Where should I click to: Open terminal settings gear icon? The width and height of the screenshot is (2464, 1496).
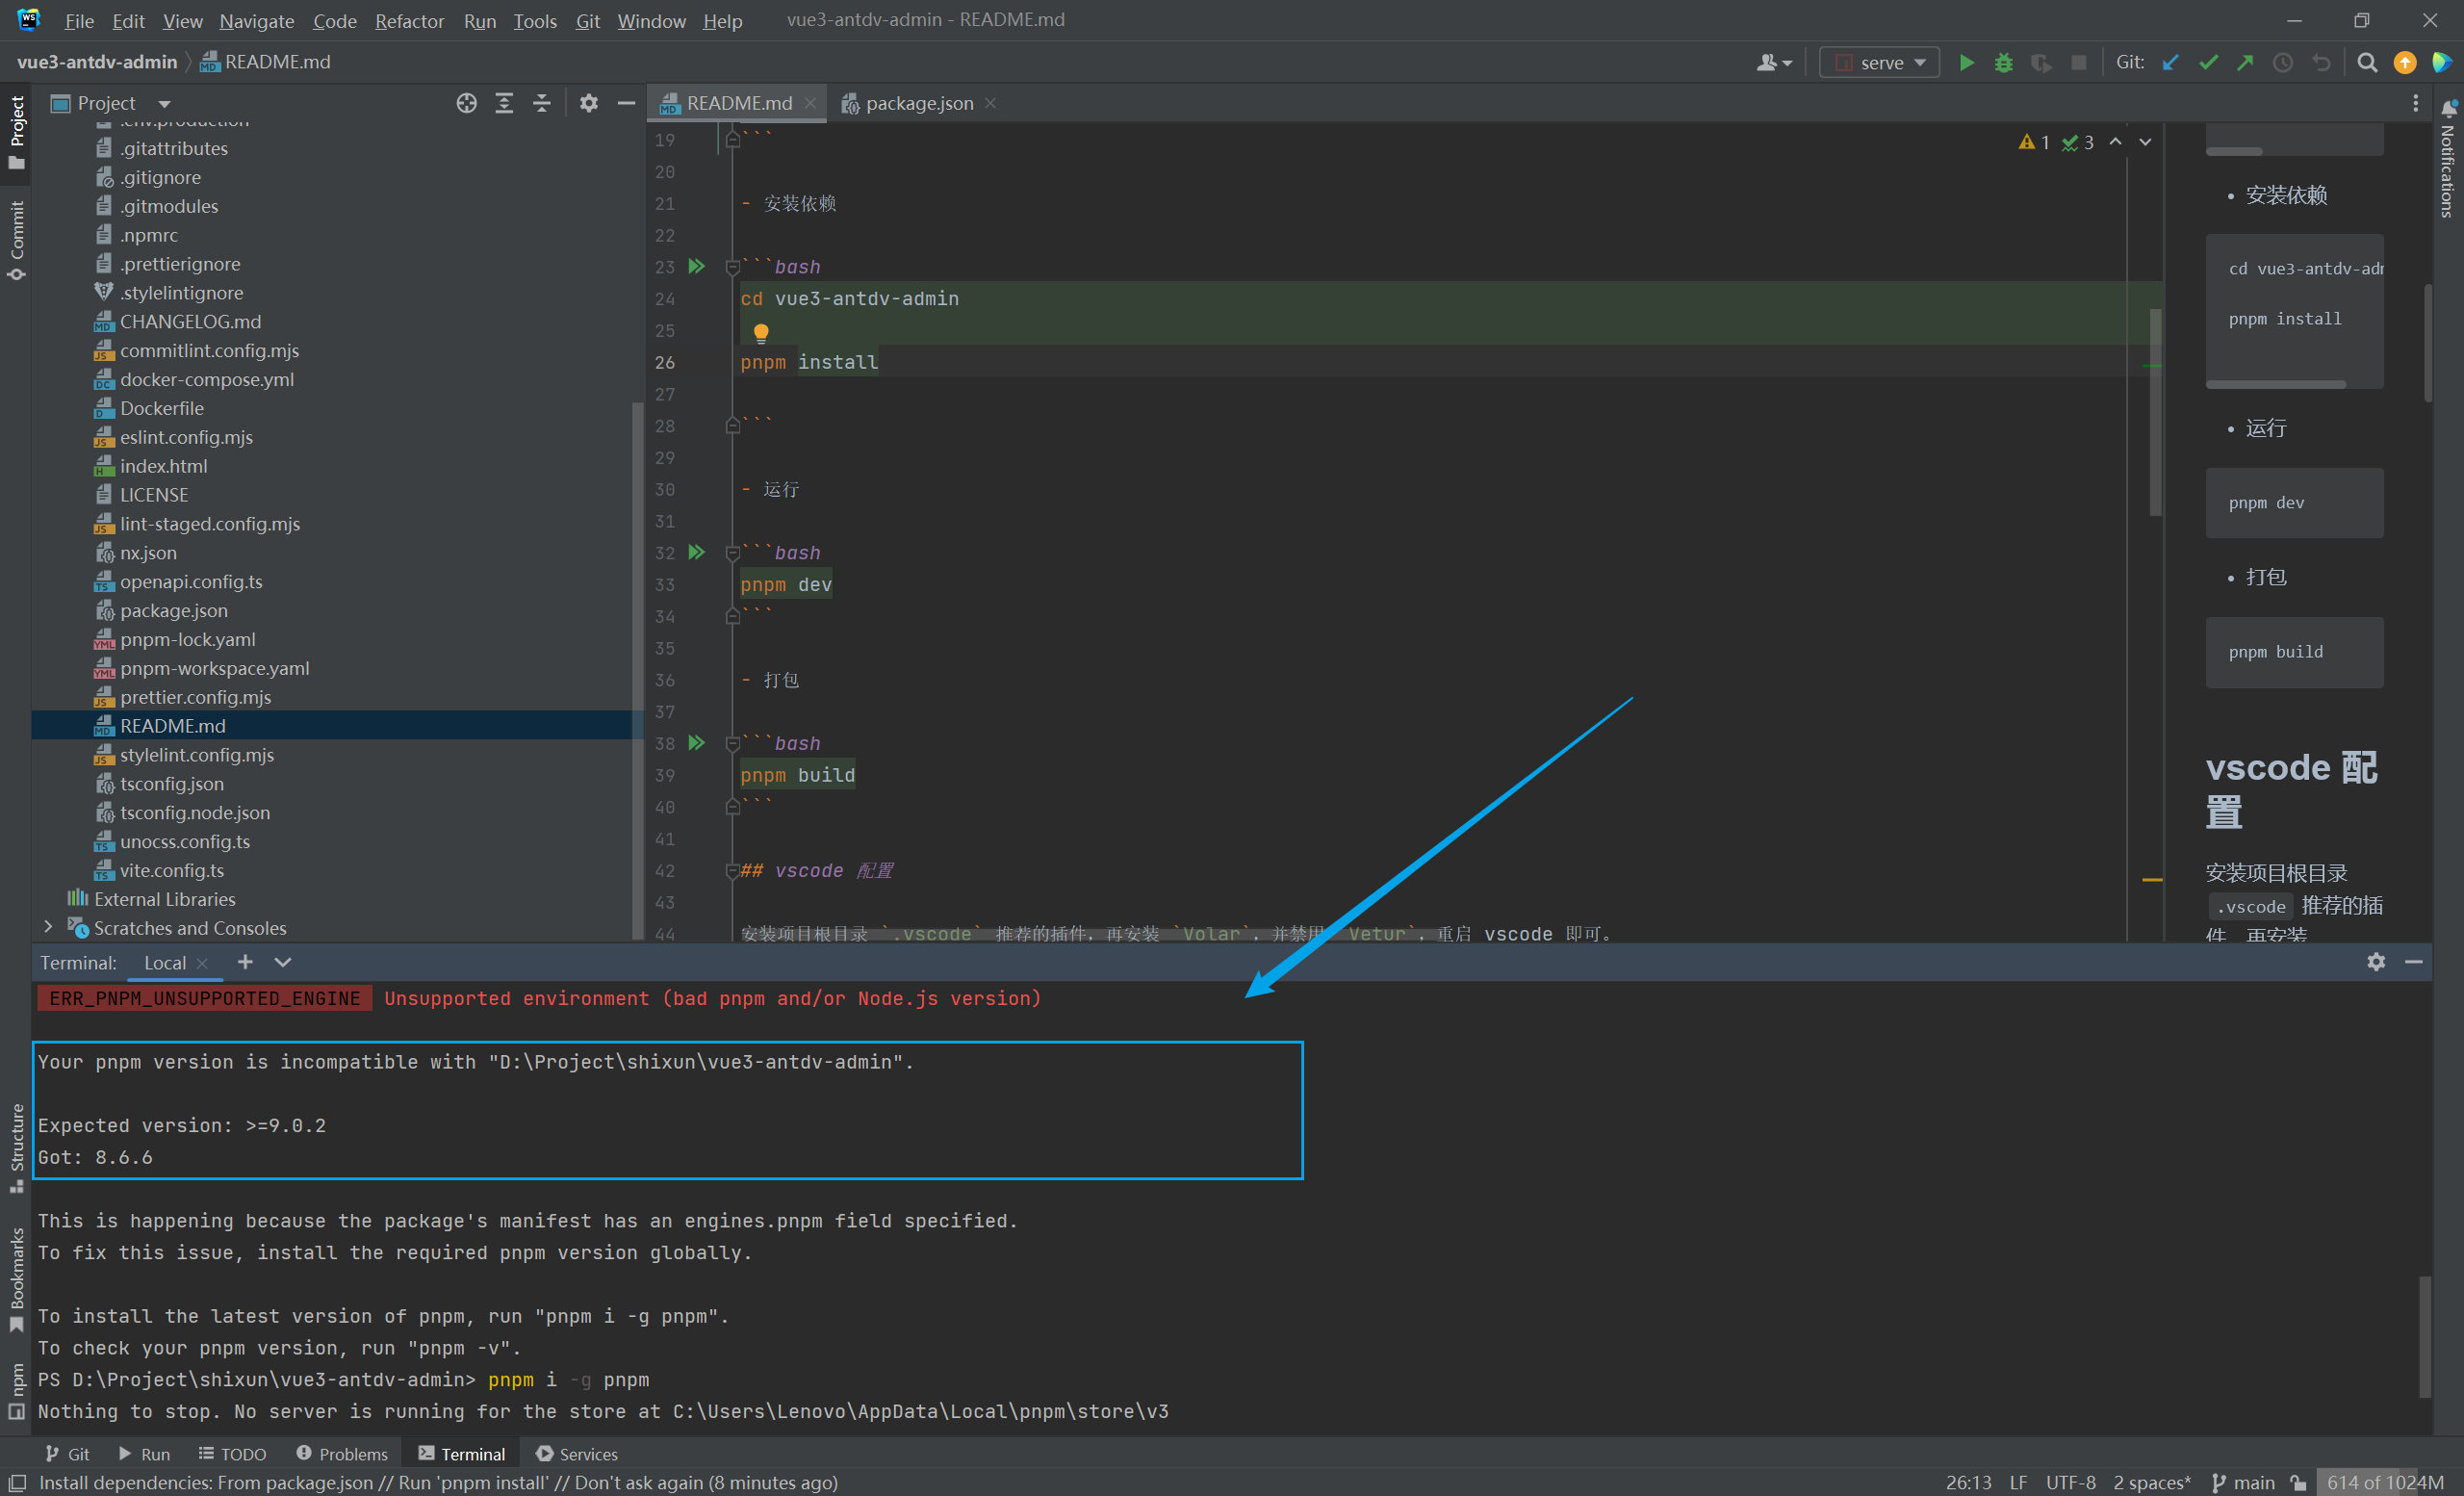pos(2376,961)
